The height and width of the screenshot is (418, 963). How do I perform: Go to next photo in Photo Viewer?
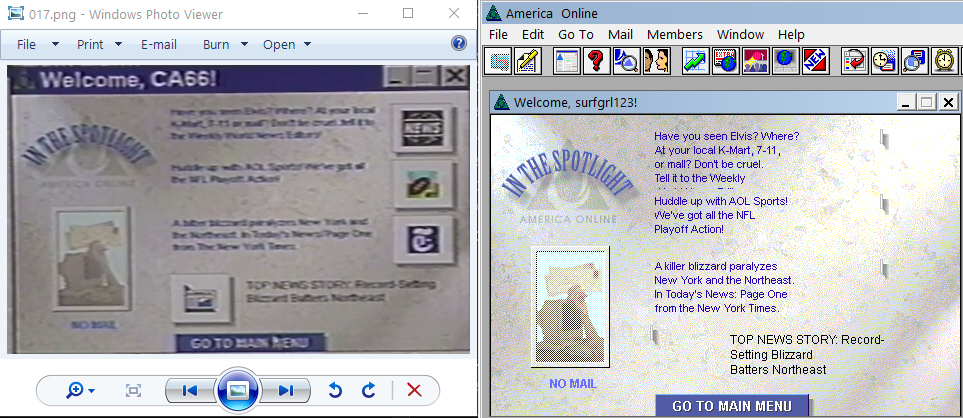click(286, 390)
